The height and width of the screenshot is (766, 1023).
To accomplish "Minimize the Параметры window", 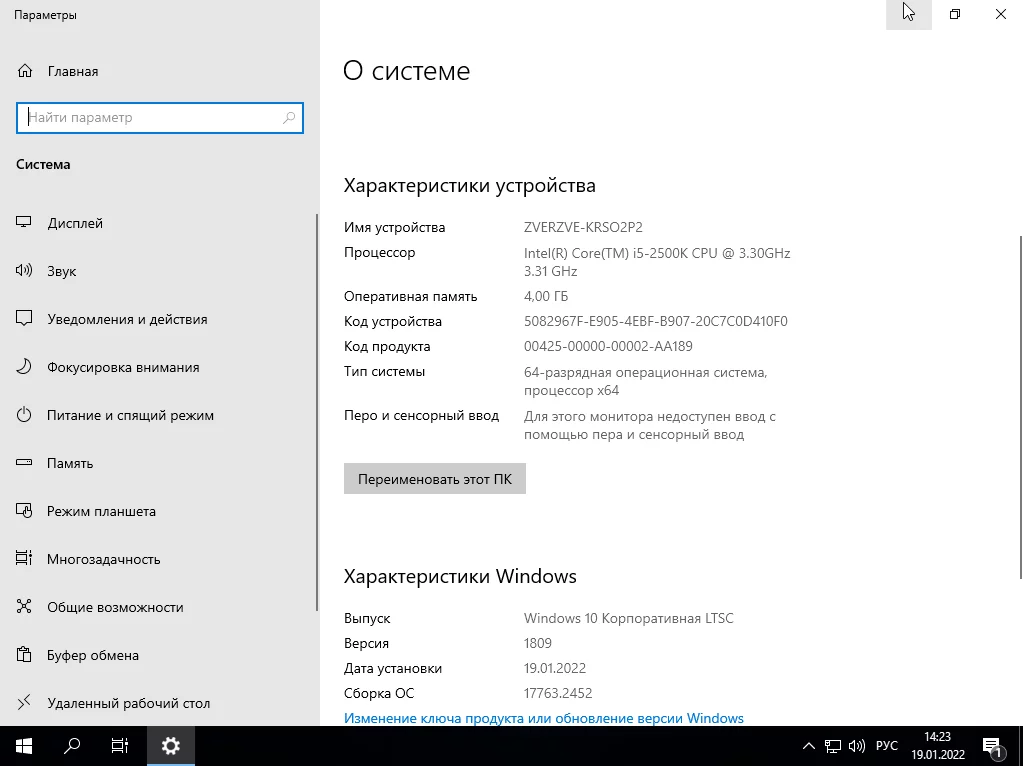I will point(909,14).
